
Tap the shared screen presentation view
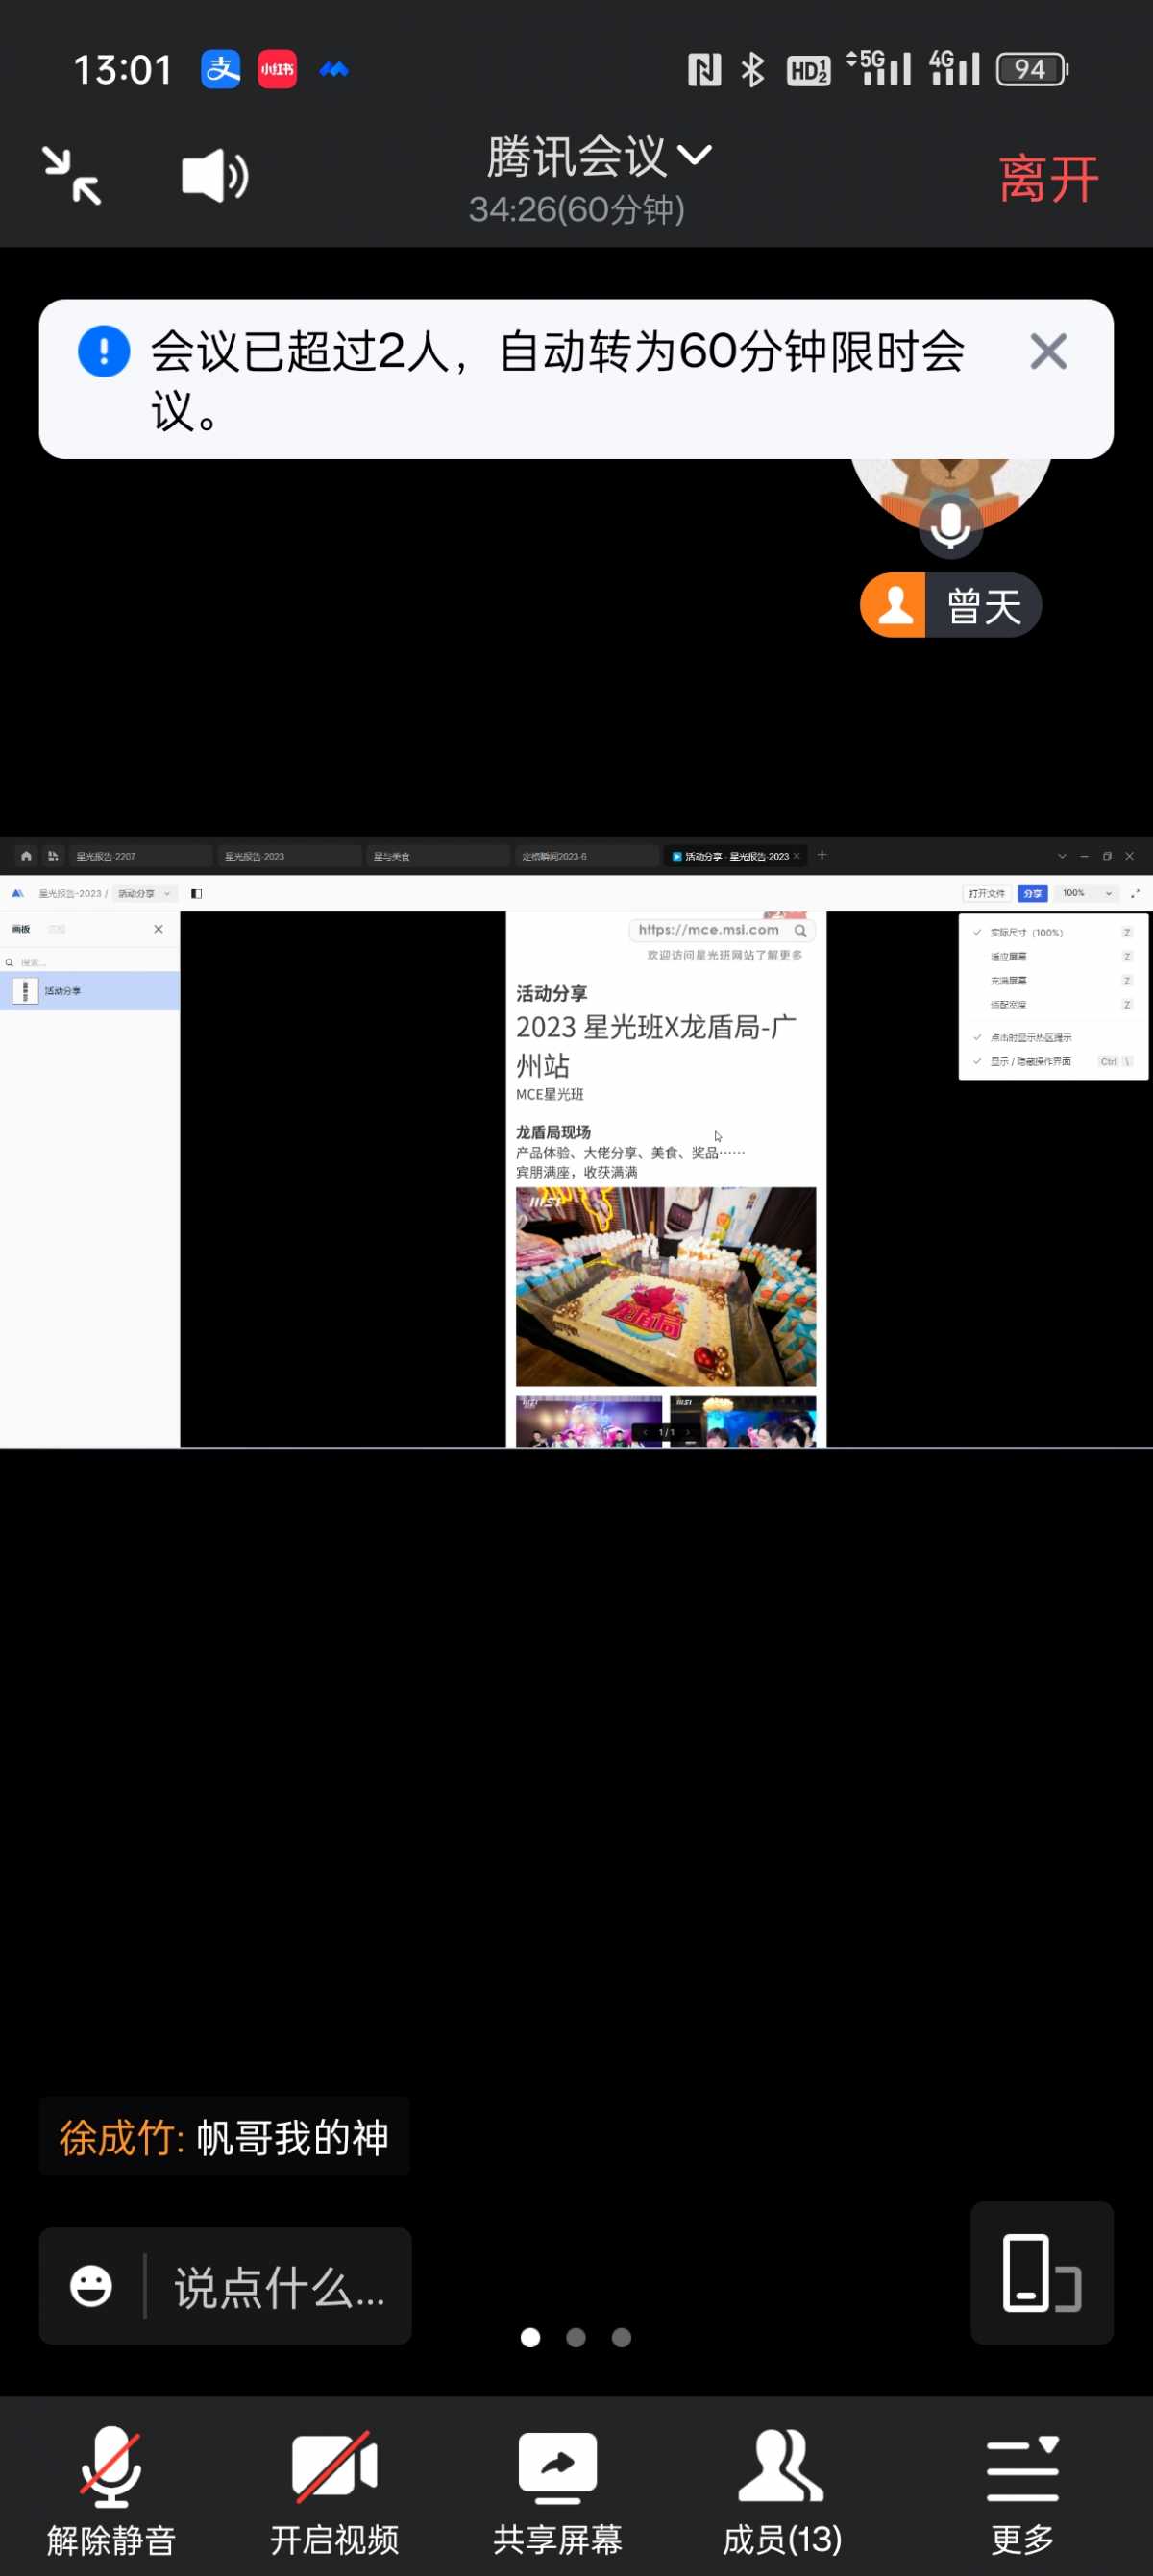click(576, 1142)
